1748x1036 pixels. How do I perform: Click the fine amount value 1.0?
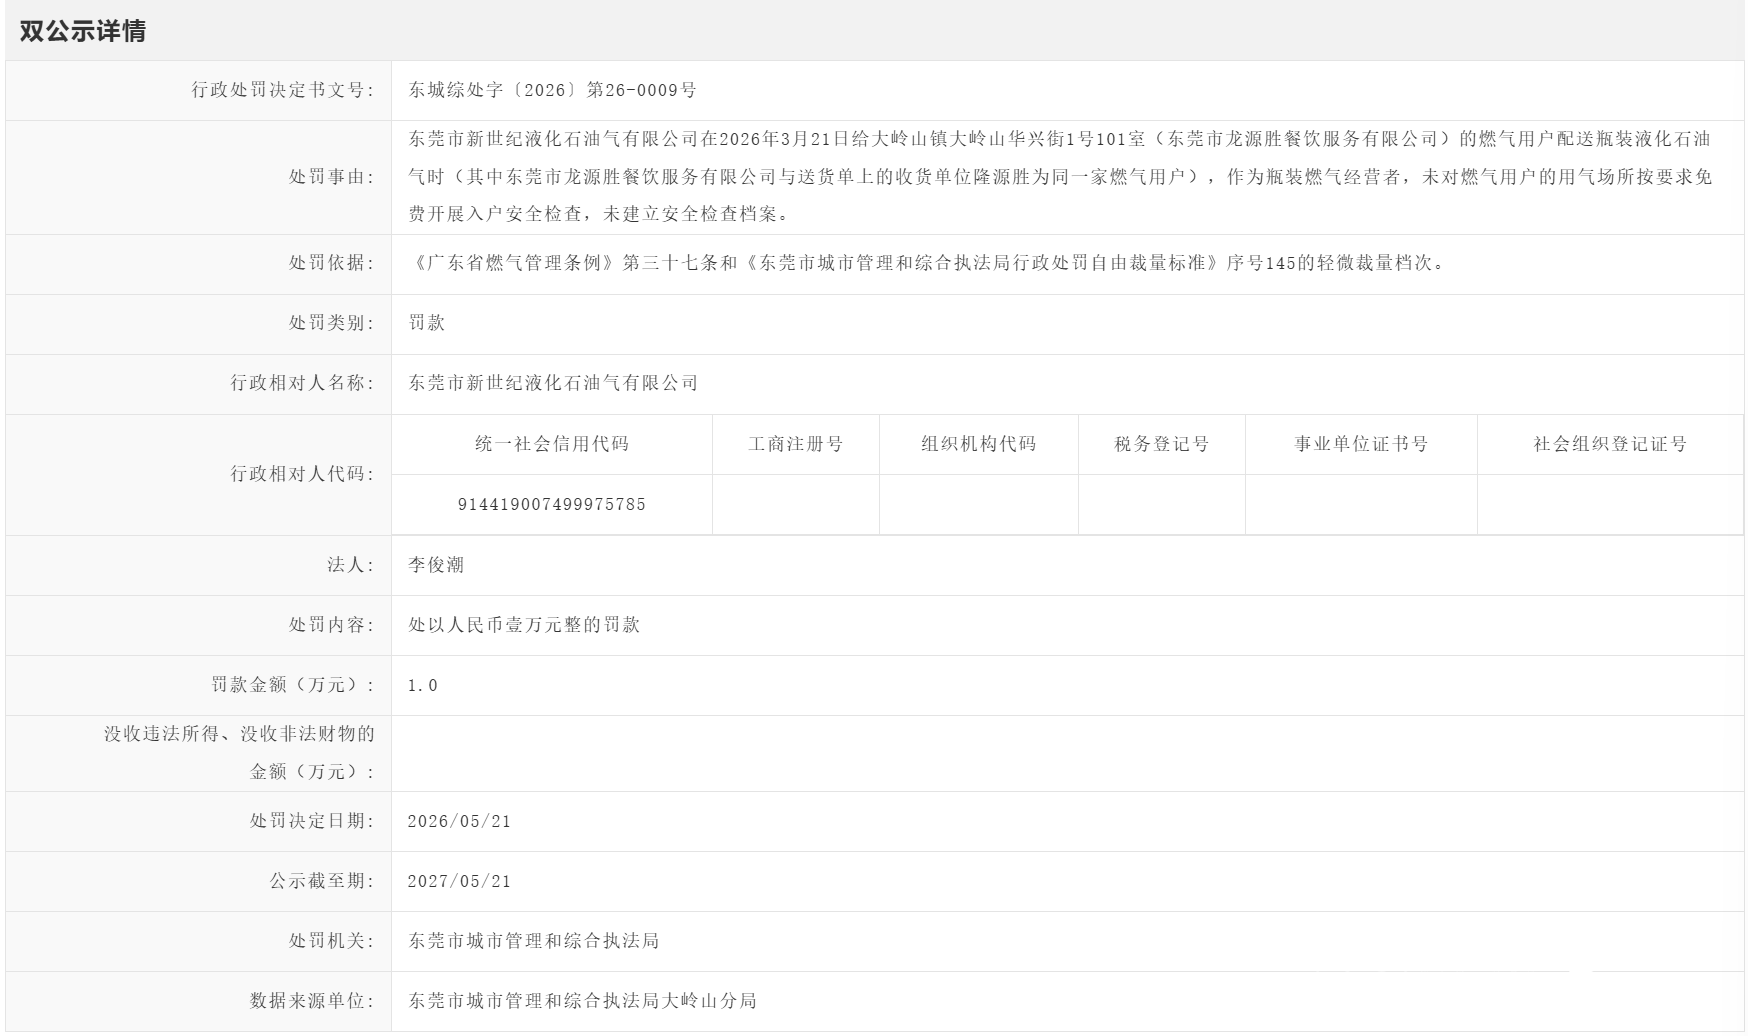pyautogui.click(x=423, y=686)
